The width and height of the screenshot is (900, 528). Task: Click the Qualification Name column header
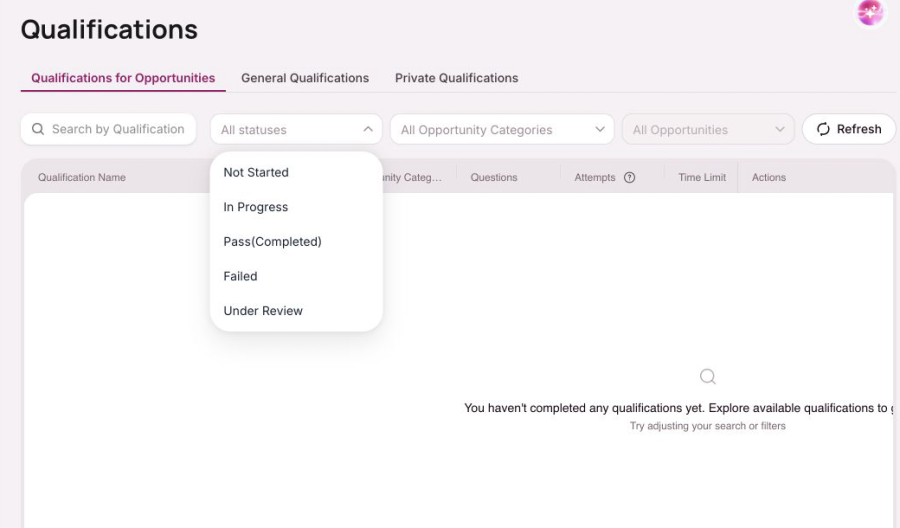tap(82, 177)
